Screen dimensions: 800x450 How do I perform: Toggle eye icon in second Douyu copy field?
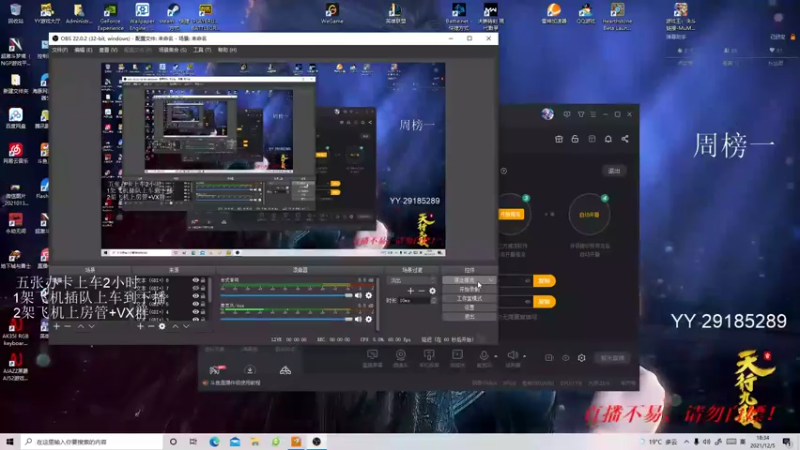click(x=527, y=302)
